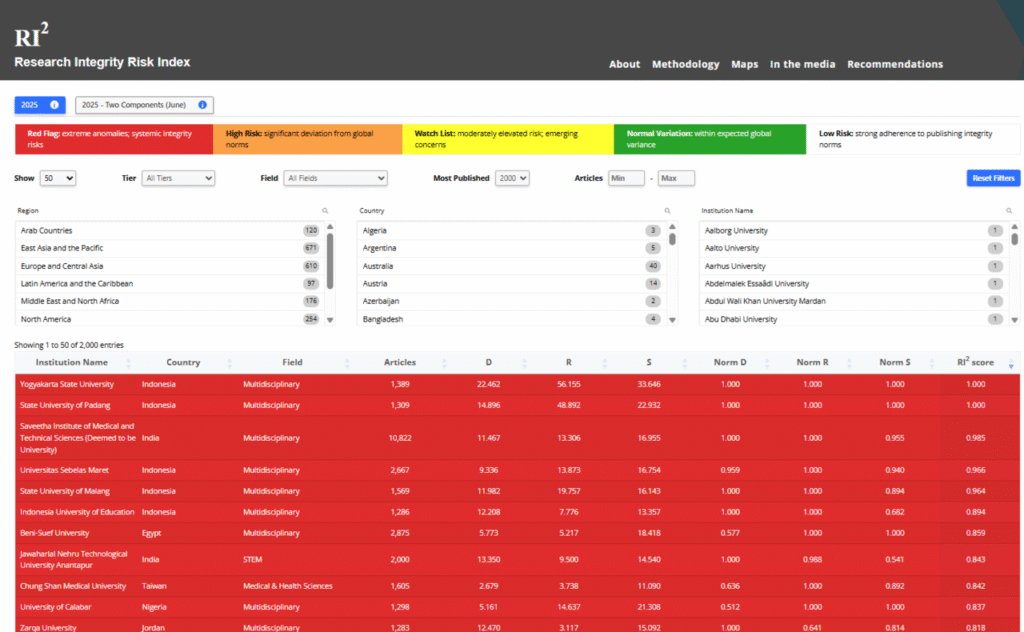Click the Articles Min input field
This screenshot has height=632, width=1024.
click(x=626, y=178)
